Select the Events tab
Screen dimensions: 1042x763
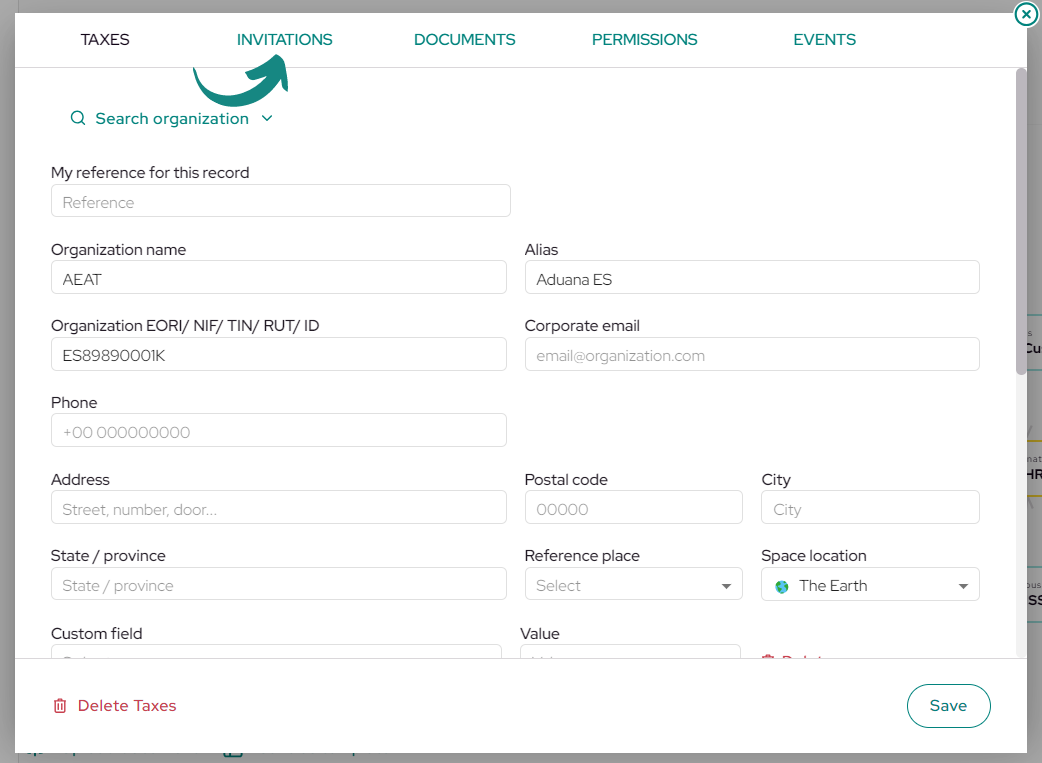coord(825,40)
